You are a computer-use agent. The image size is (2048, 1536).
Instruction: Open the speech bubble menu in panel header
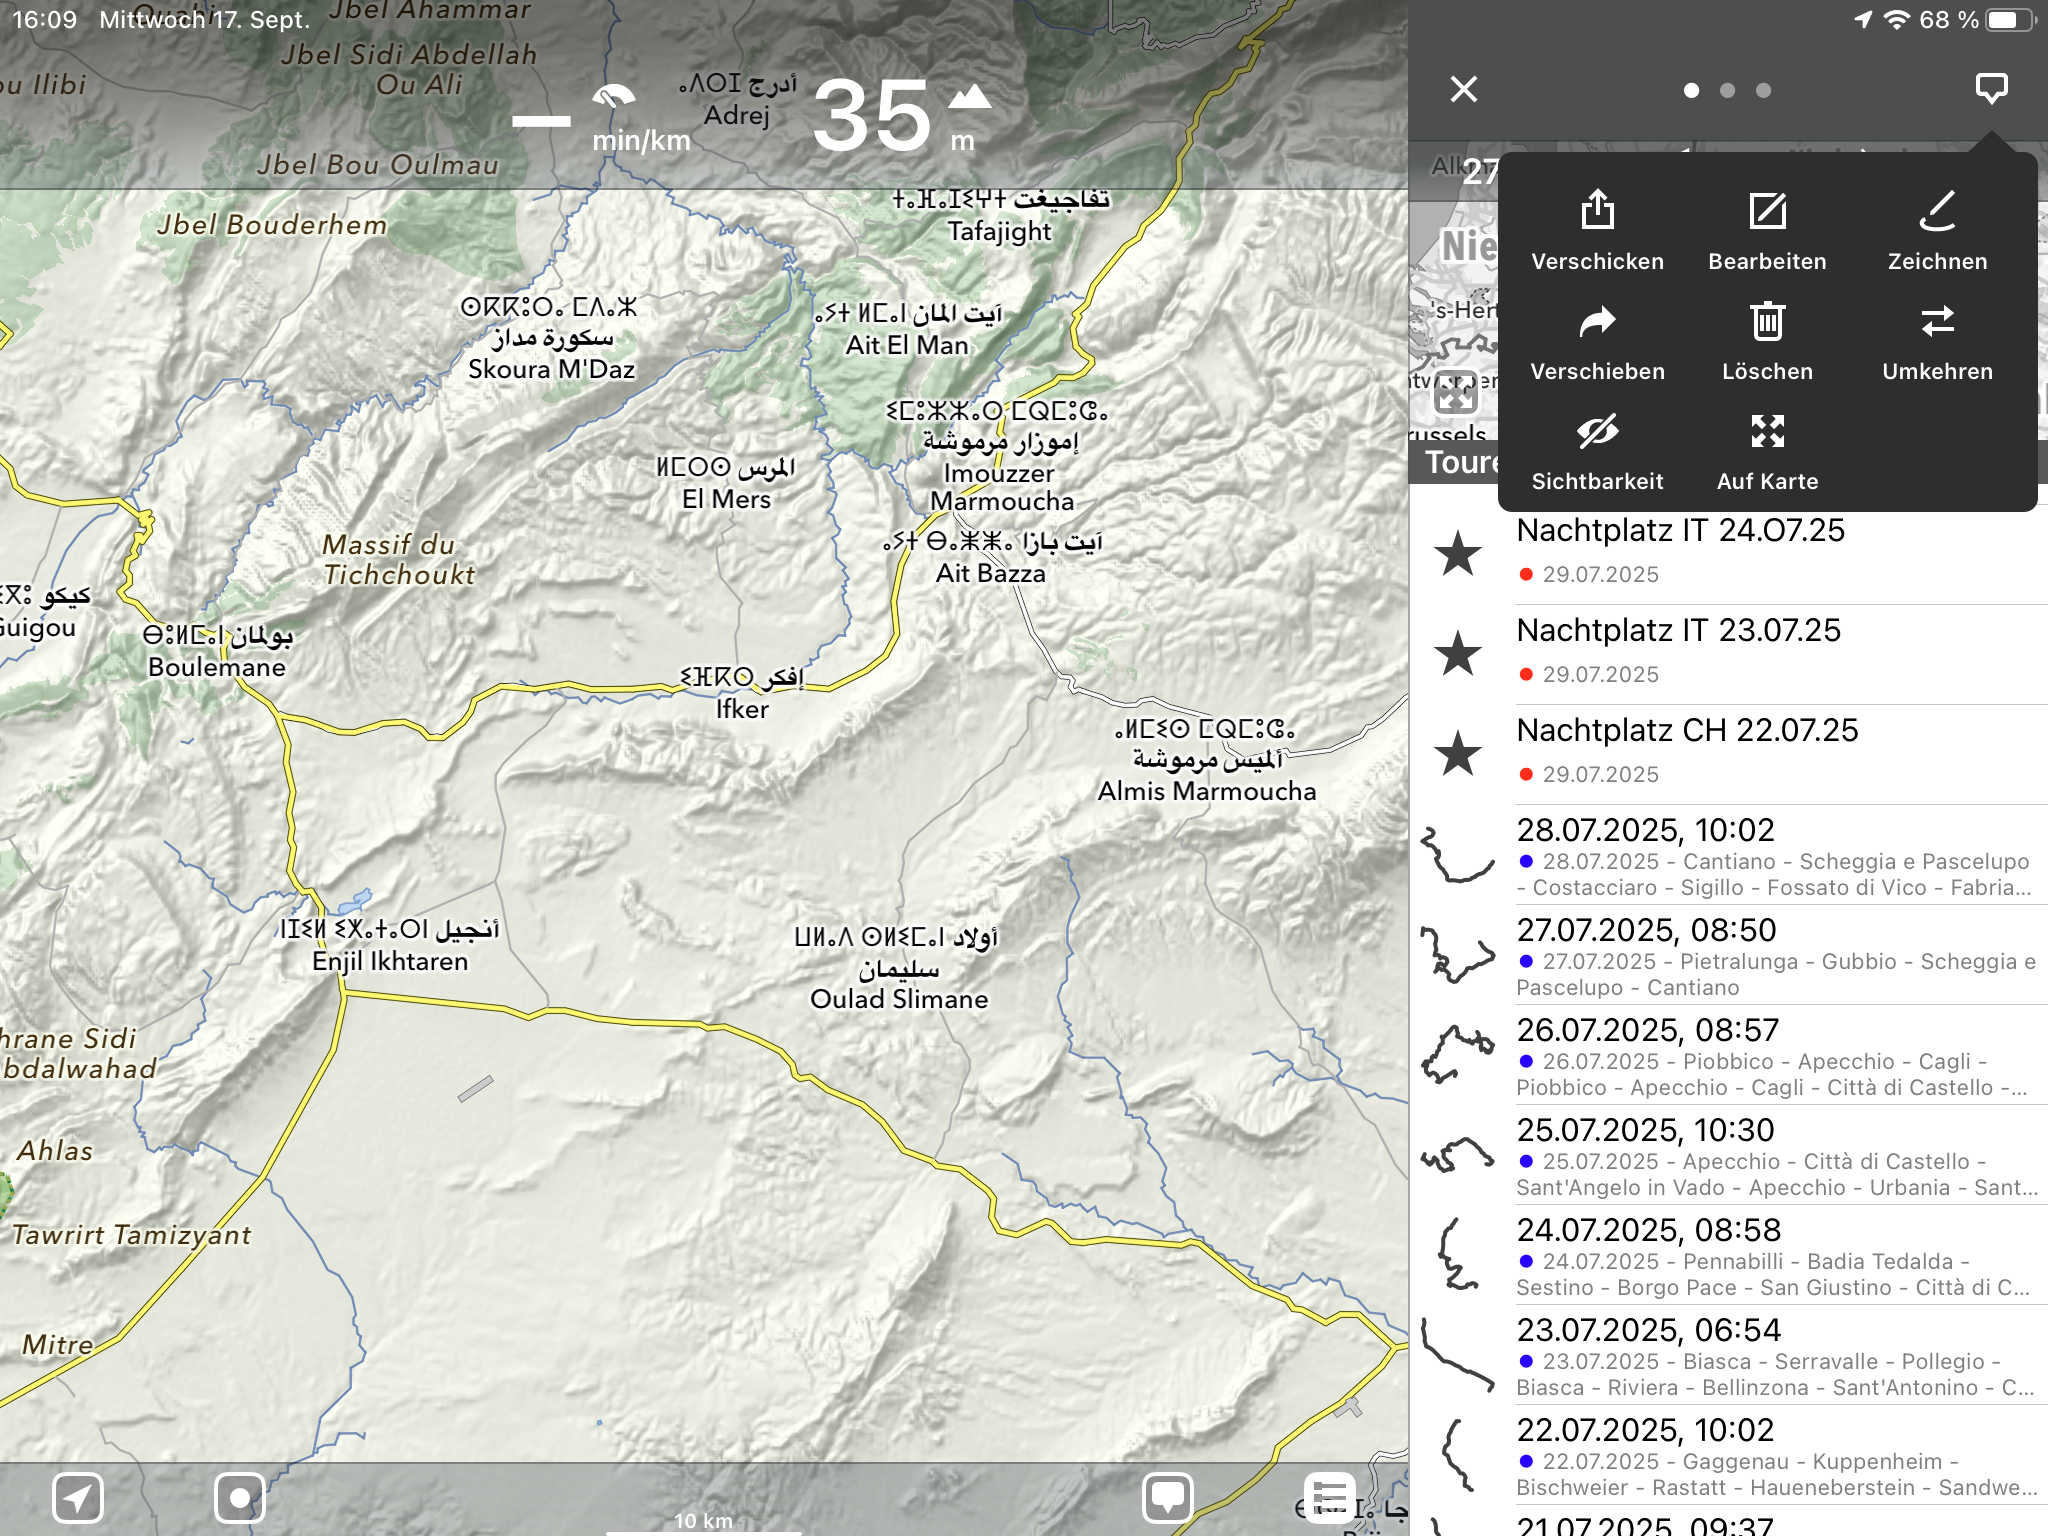(x=1991, y=89)
